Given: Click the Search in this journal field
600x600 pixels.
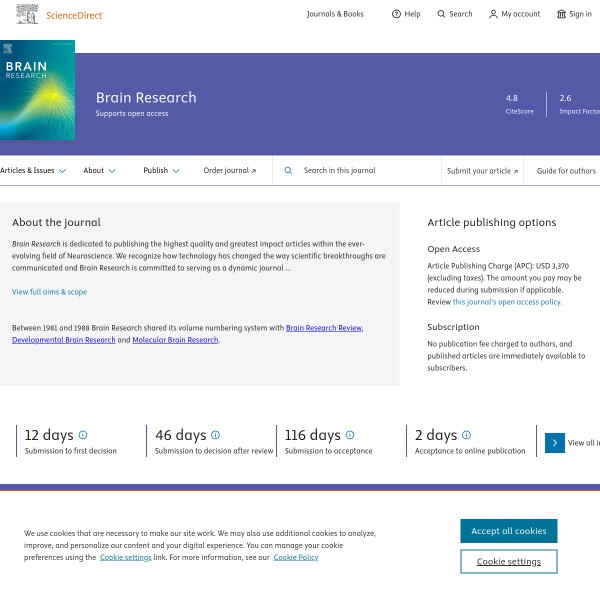Looking at the screenshot, I should tap(365, 171).
